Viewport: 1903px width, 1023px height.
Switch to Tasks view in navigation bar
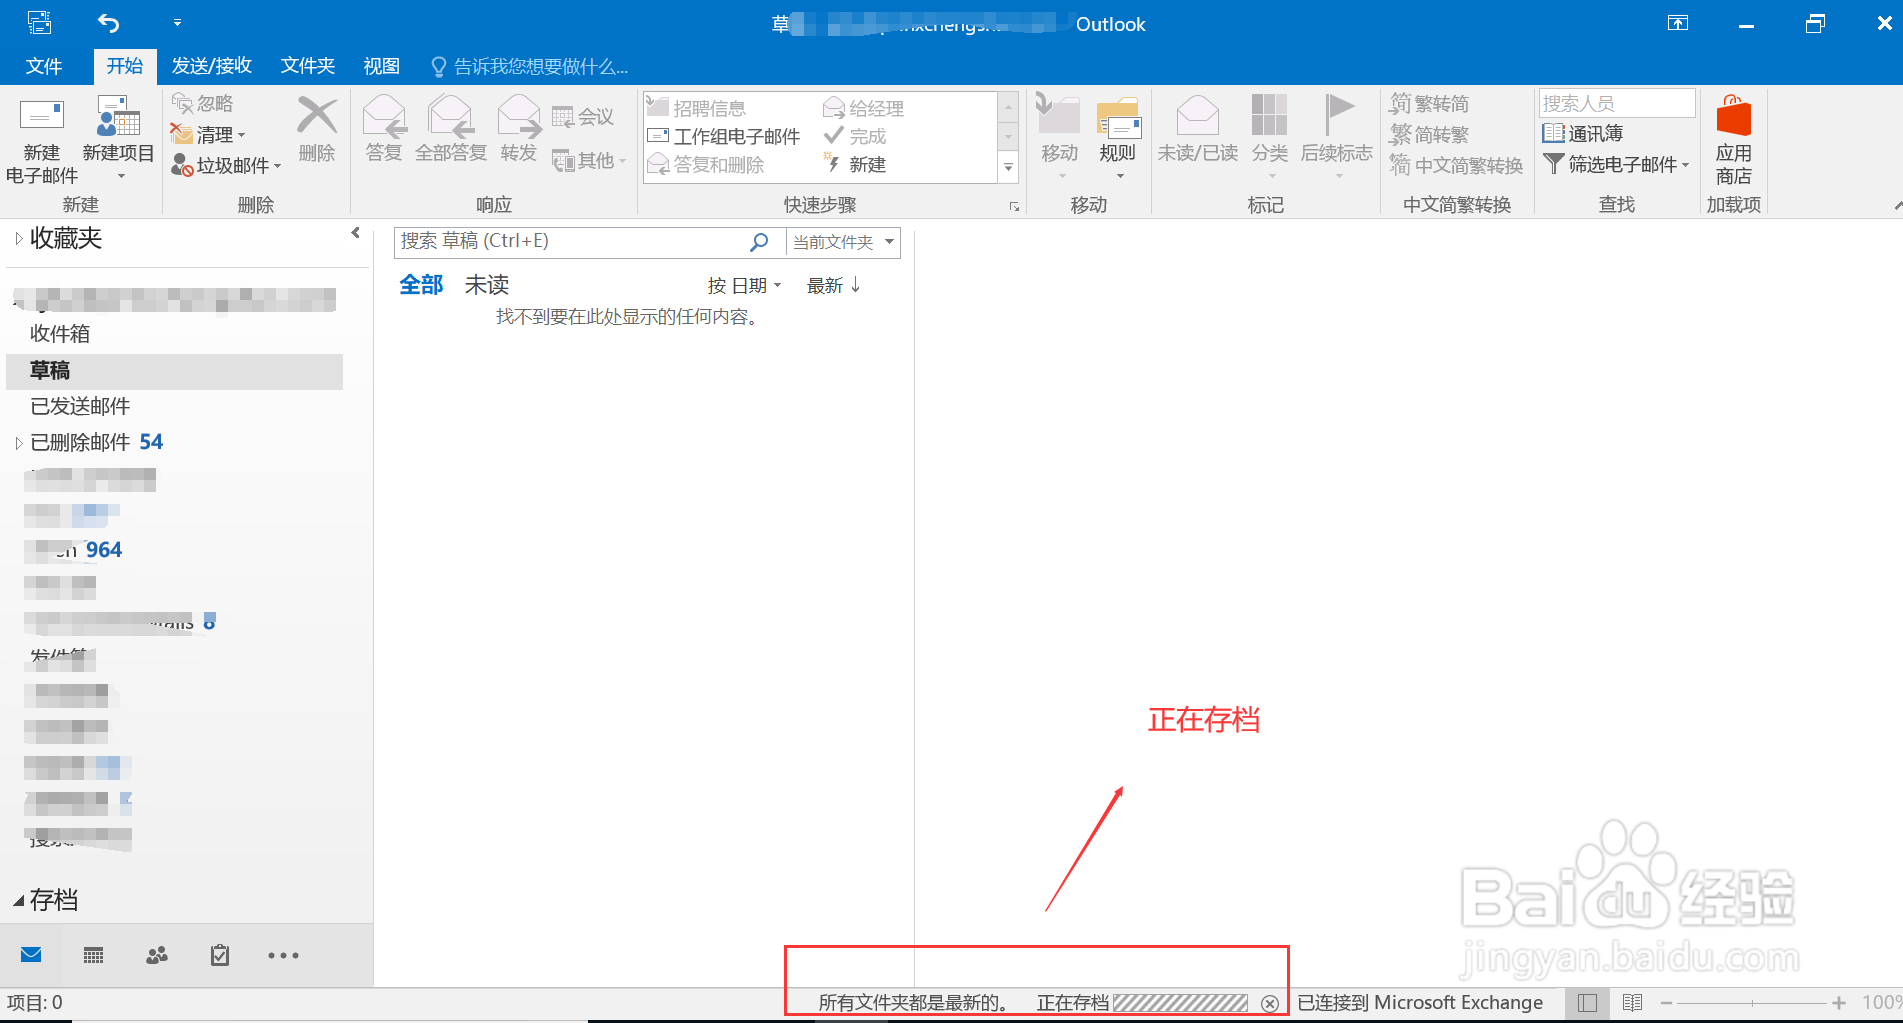[220, 955]
